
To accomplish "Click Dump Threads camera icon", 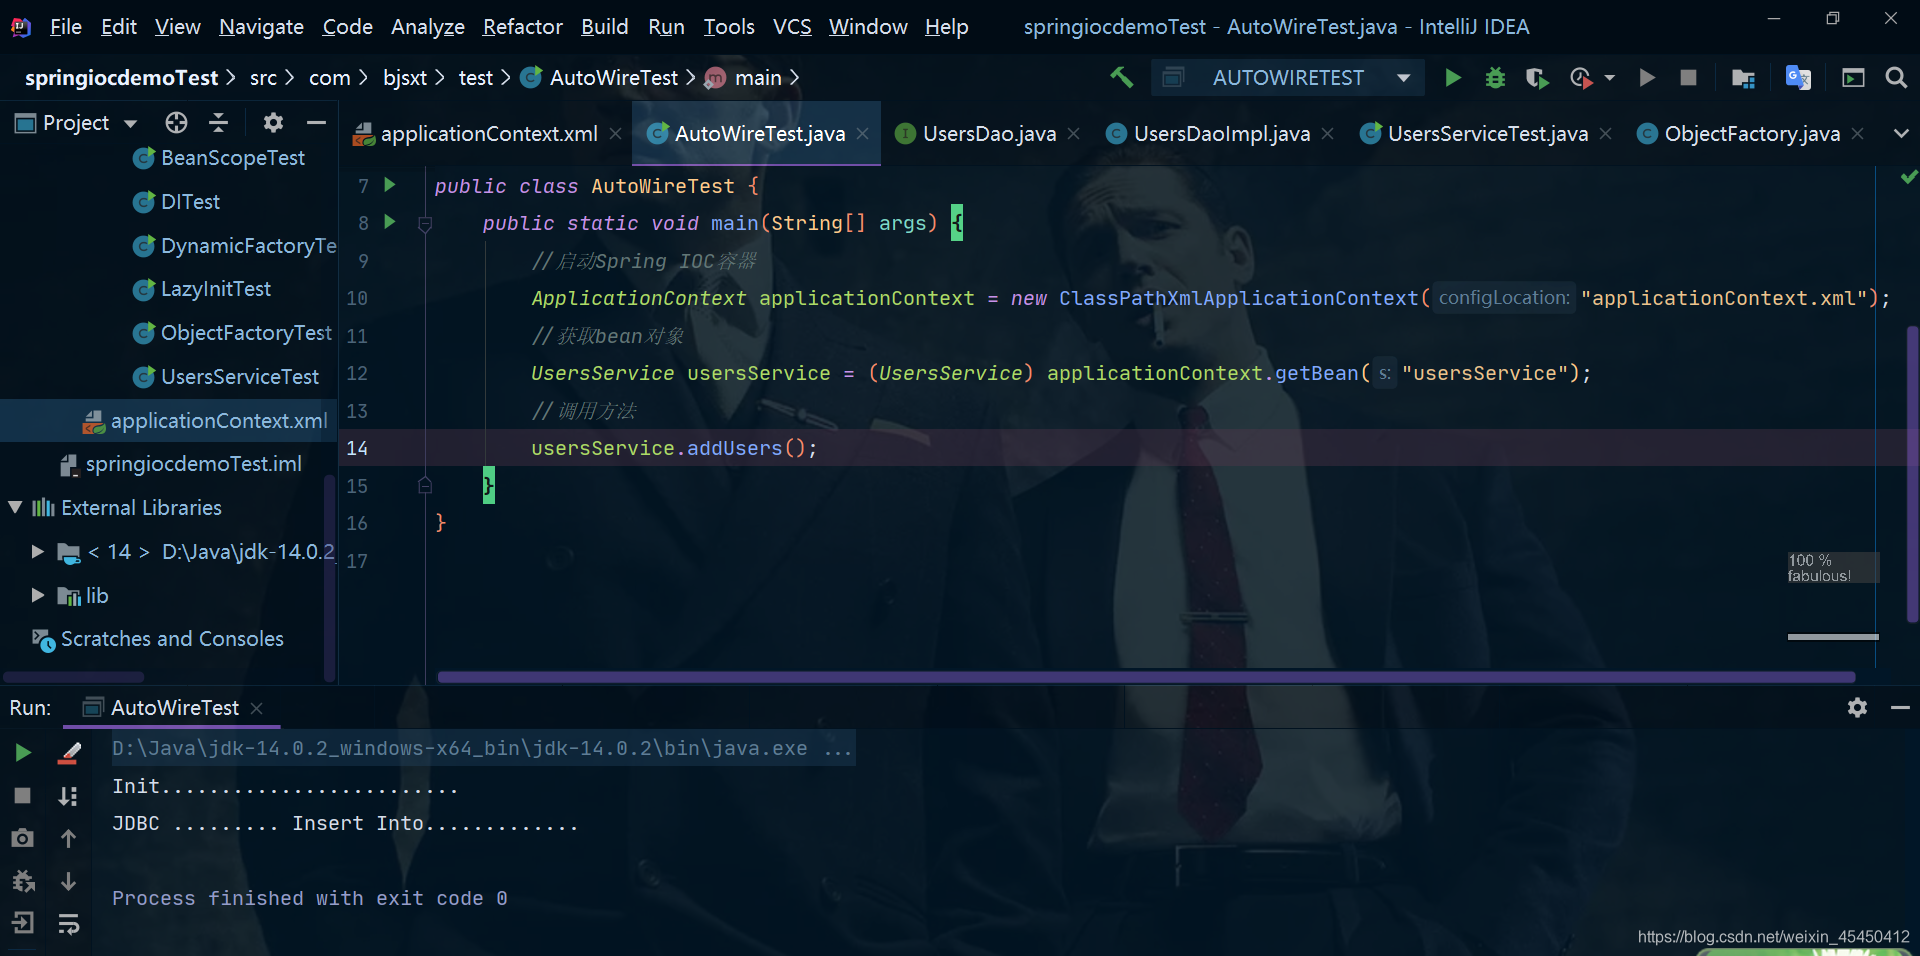I will [x=23, y=838].
